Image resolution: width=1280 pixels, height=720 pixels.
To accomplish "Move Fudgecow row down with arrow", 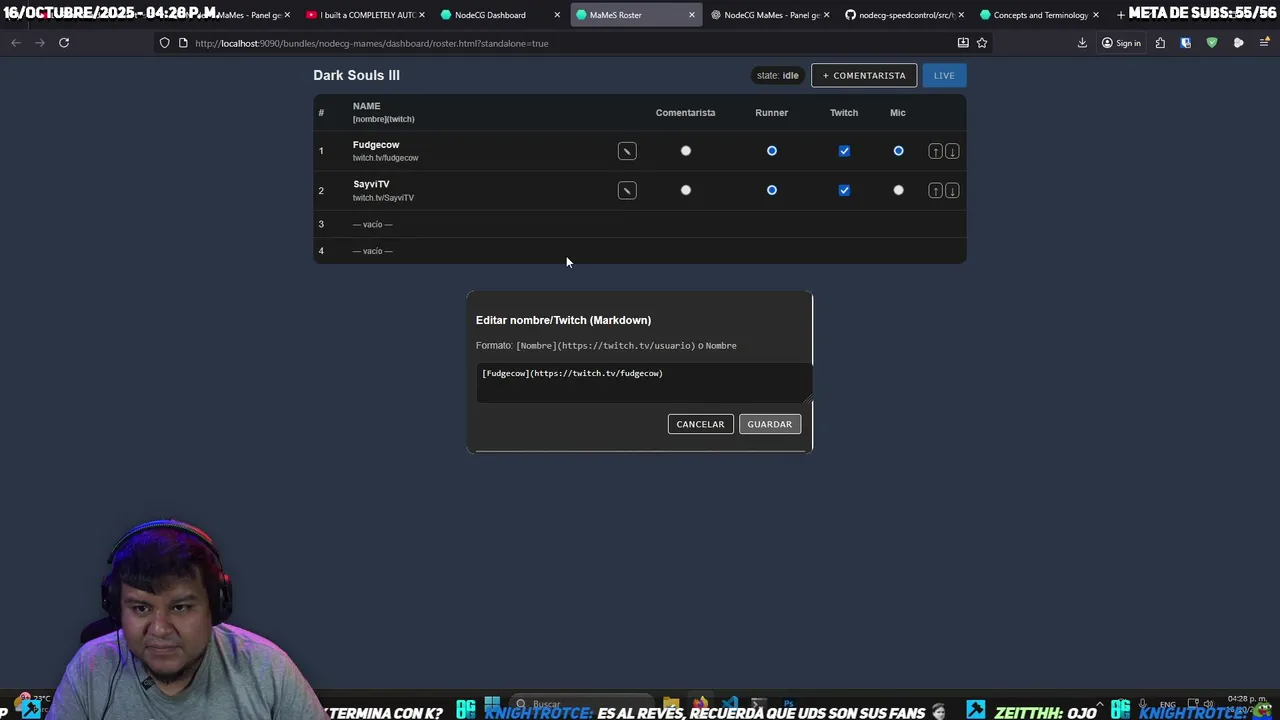I will [952, 151].
